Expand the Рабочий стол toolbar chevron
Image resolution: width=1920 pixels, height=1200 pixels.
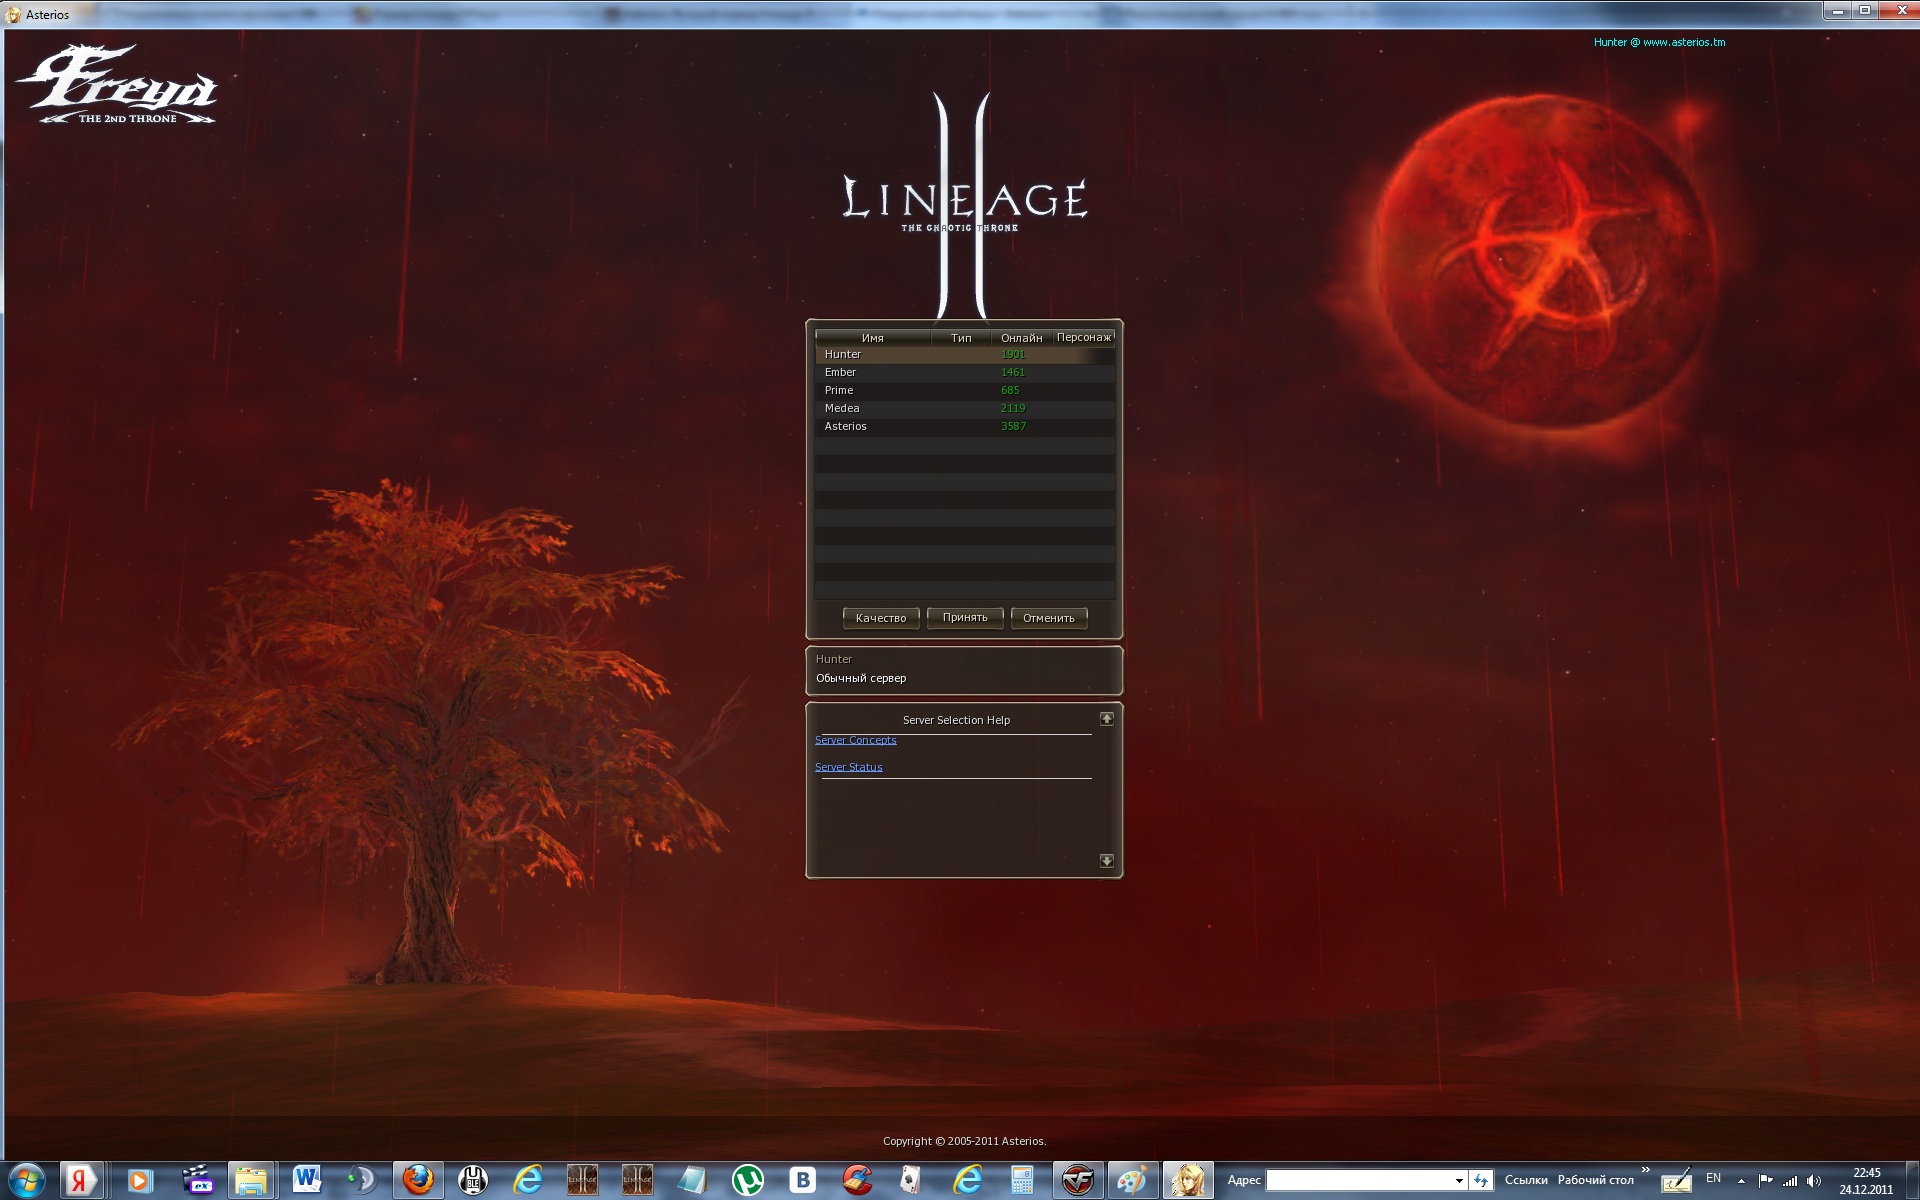coord(1645,1170)
